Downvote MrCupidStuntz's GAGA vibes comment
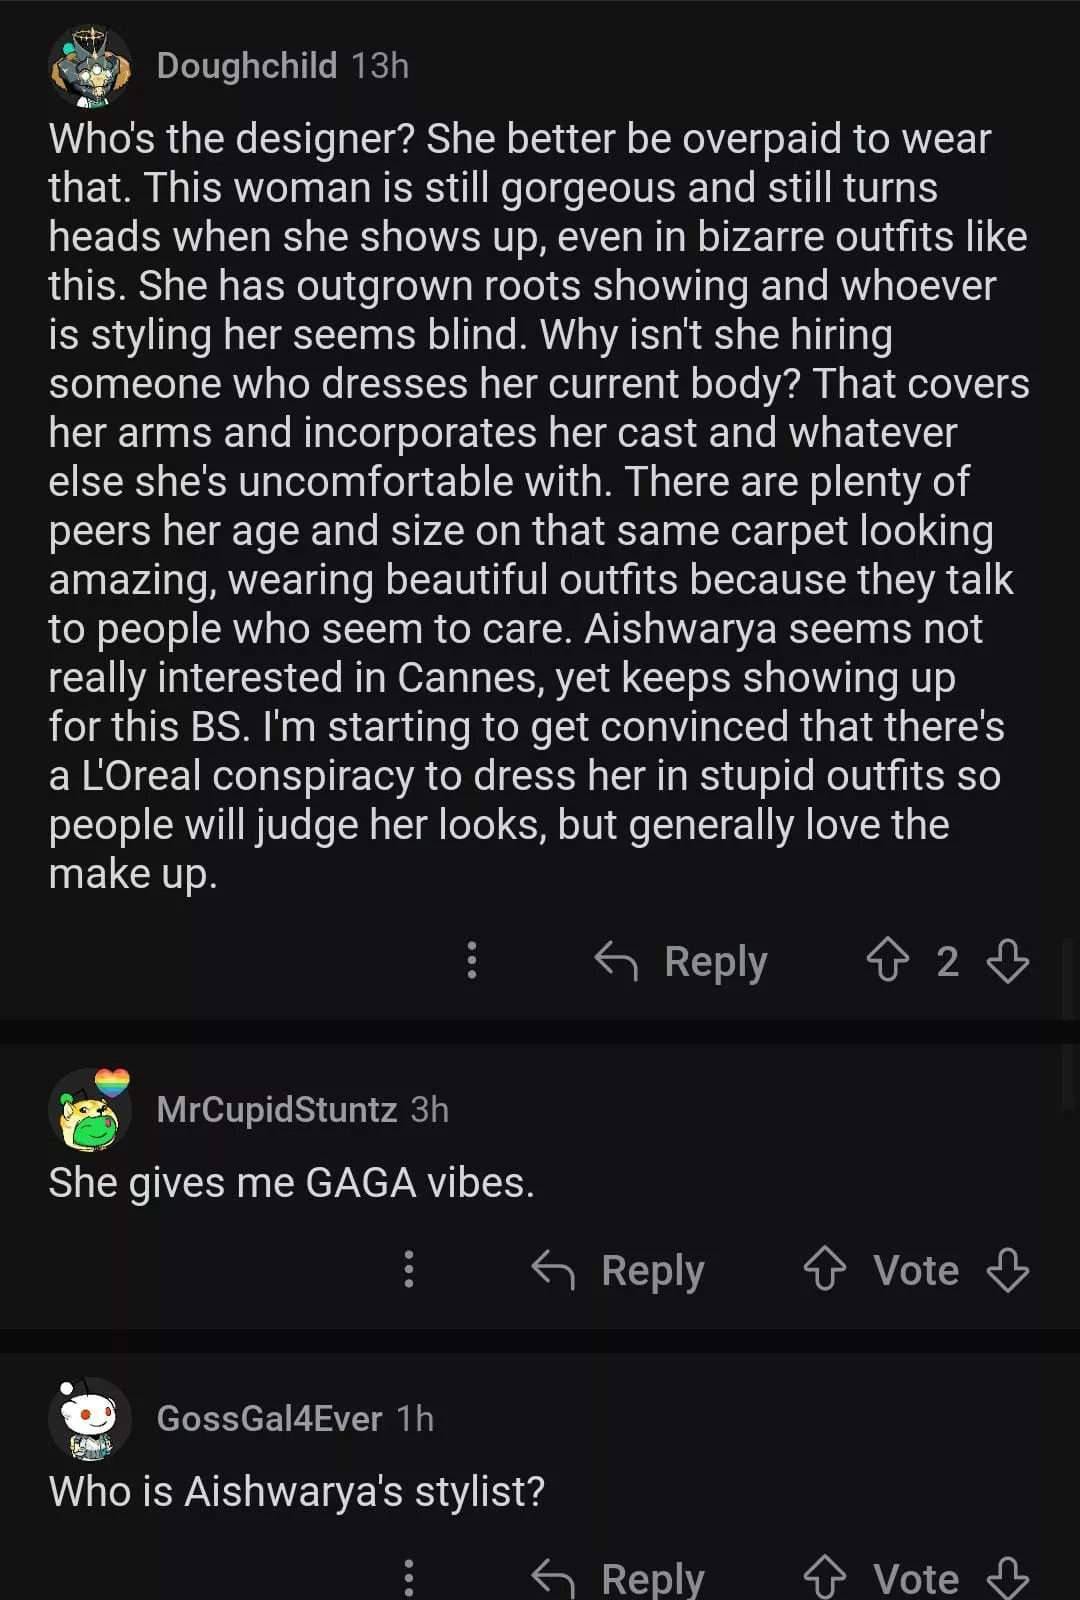 [x=1007, y=1270]
